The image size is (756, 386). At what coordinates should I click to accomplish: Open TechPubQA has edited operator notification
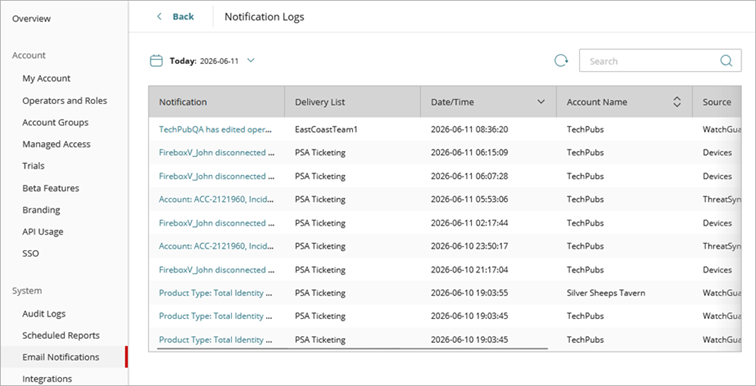point(216,129)
